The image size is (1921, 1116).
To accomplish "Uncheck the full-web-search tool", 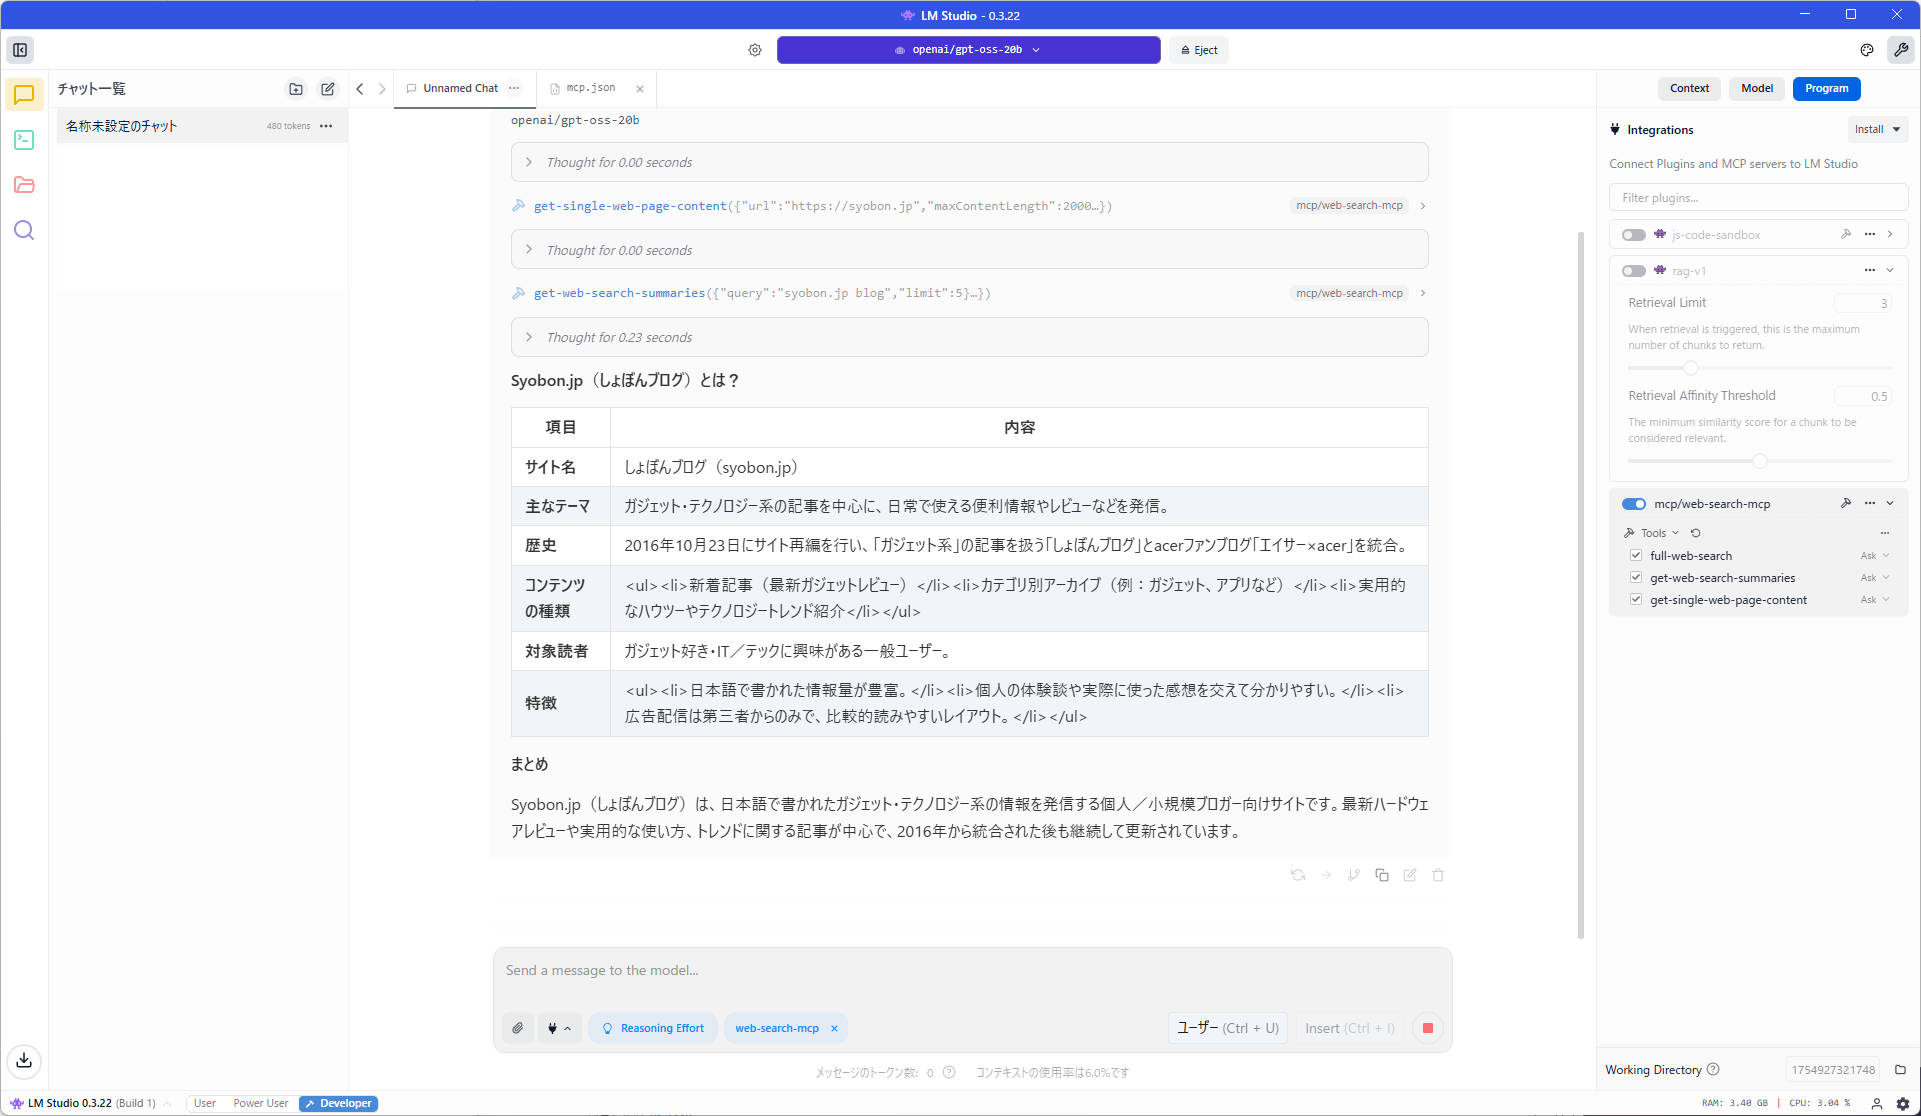I will click(1636, 556).
